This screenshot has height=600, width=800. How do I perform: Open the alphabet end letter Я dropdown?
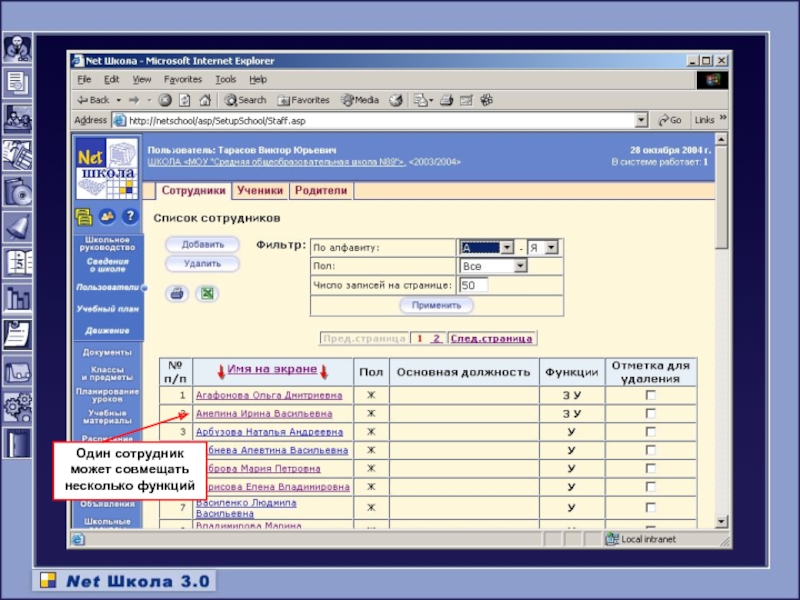[x=552, y=247]
